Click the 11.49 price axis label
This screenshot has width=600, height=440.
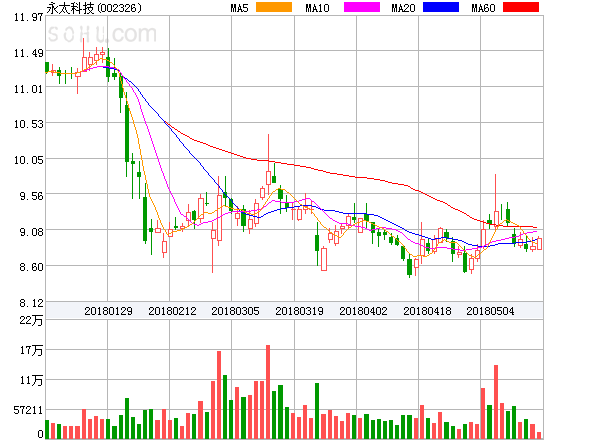[29, 53]
